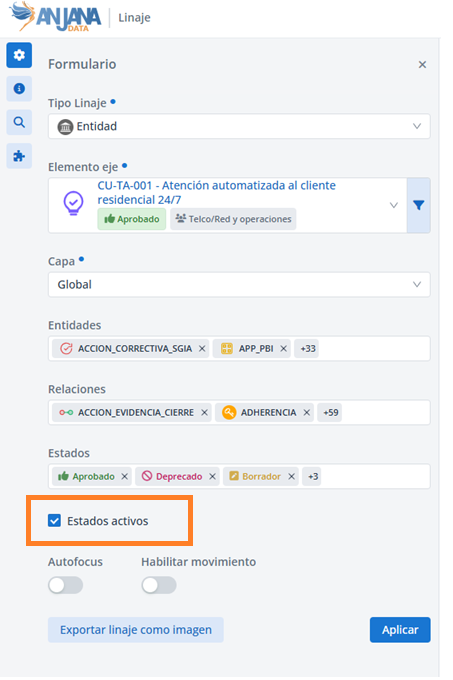The width and height of the screenshot is (453, 680).
Task: Expand the Capa Global dropdown
Action: click(x=239, y=284)
